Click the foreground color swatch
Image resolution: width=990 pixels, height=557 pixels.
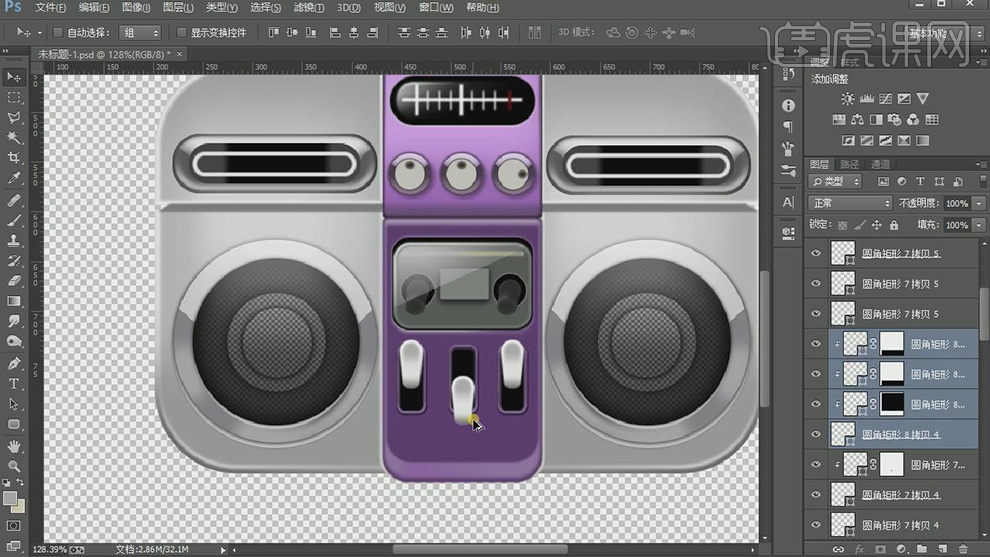(x=10, y=497)
